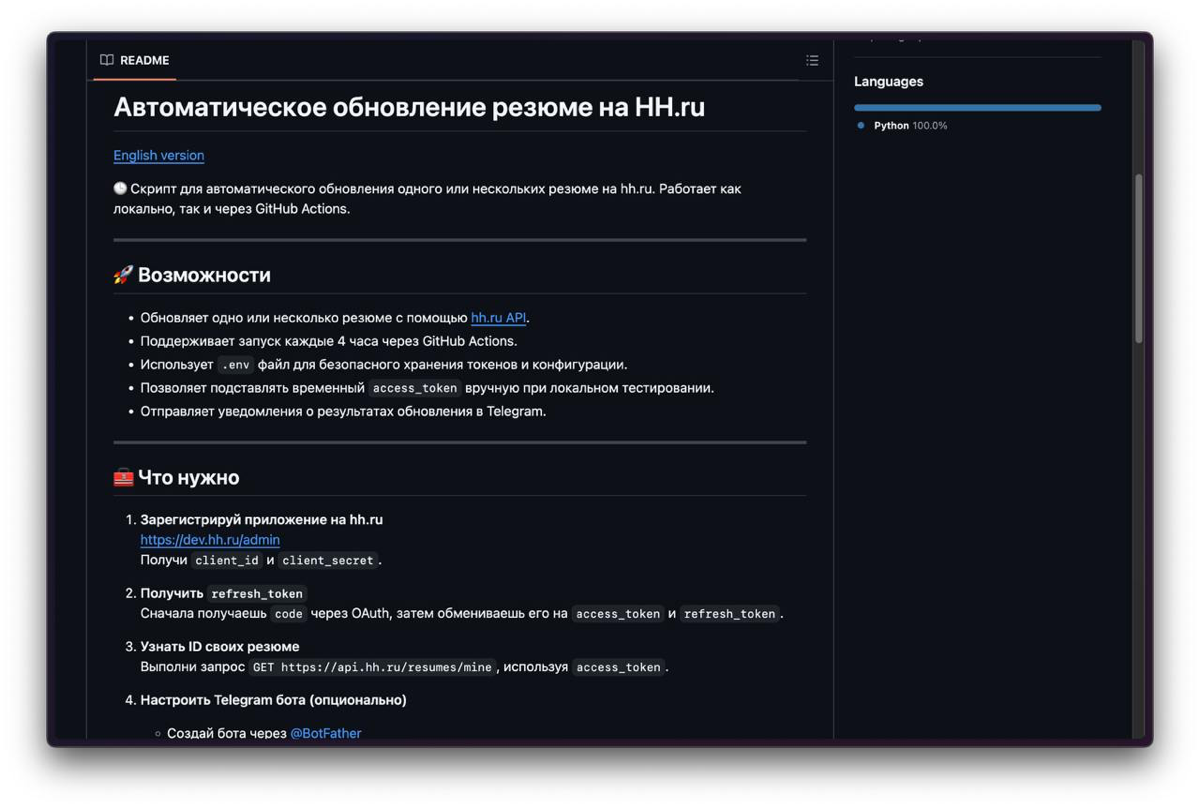Image resolution: width=1200 pixels, height=809 pixels.
Task: Click '100.0%' next to Python
Action: (x=930, y=126)
